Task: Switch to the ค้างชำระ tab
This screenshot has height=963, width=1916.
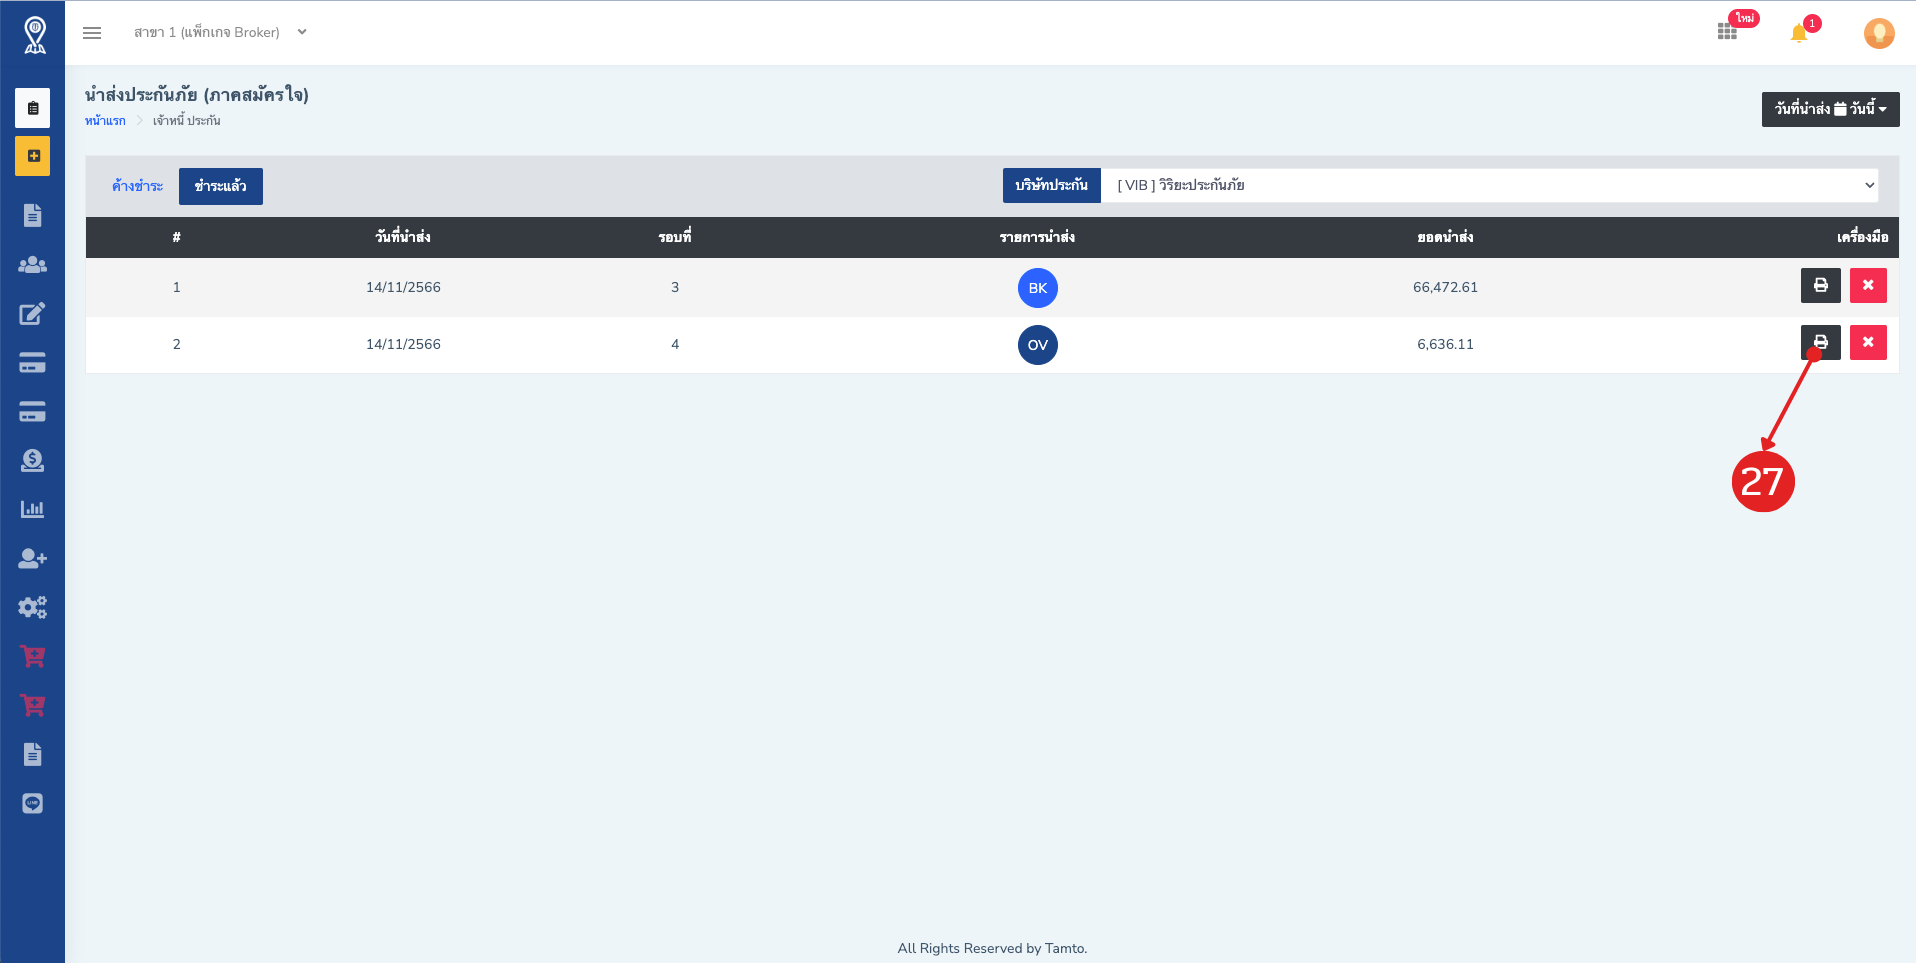Action: (x=137, y=186)
